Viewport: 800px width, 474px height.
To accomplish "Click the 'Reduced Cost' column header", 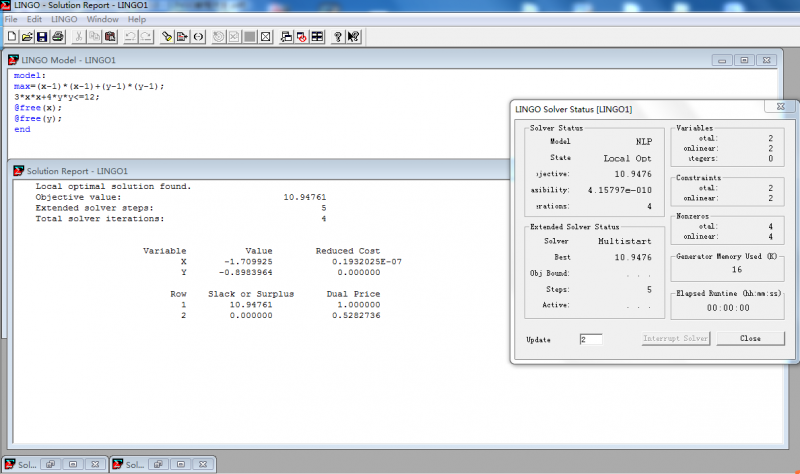I will 348,251.
